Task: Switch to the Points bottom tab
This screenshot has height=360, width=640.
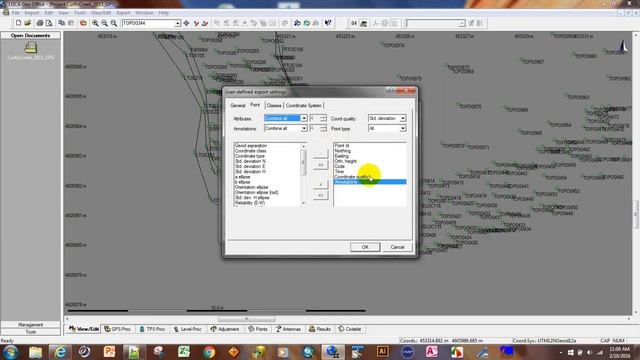Action: point(258,329)
